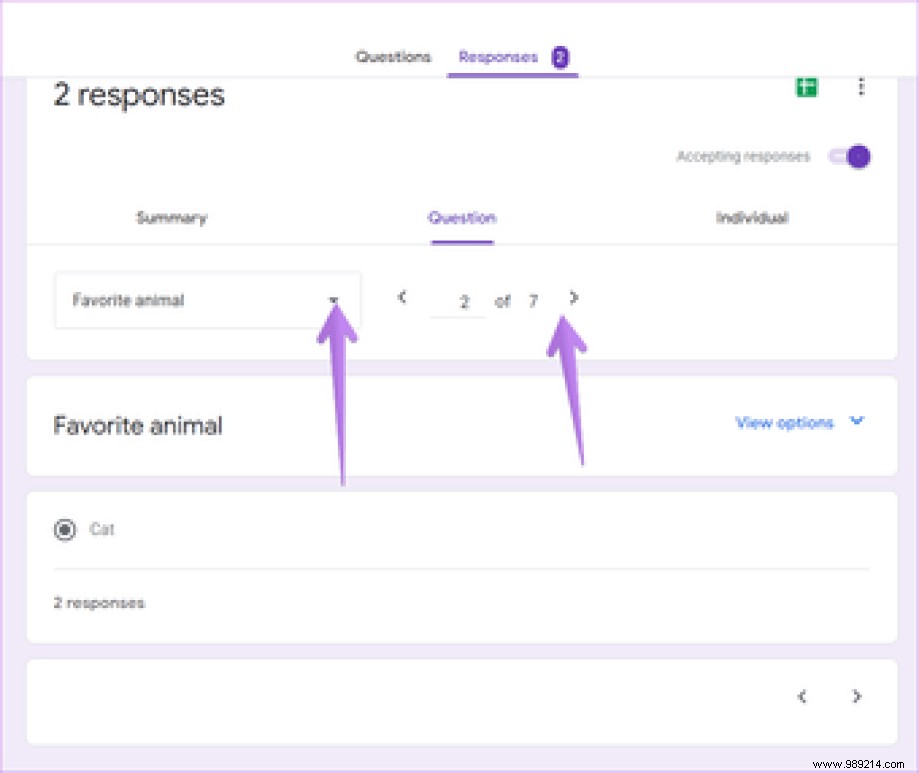Click the left arrow at the bottom card
Screen dimensions: 919x773
[801, 696]
